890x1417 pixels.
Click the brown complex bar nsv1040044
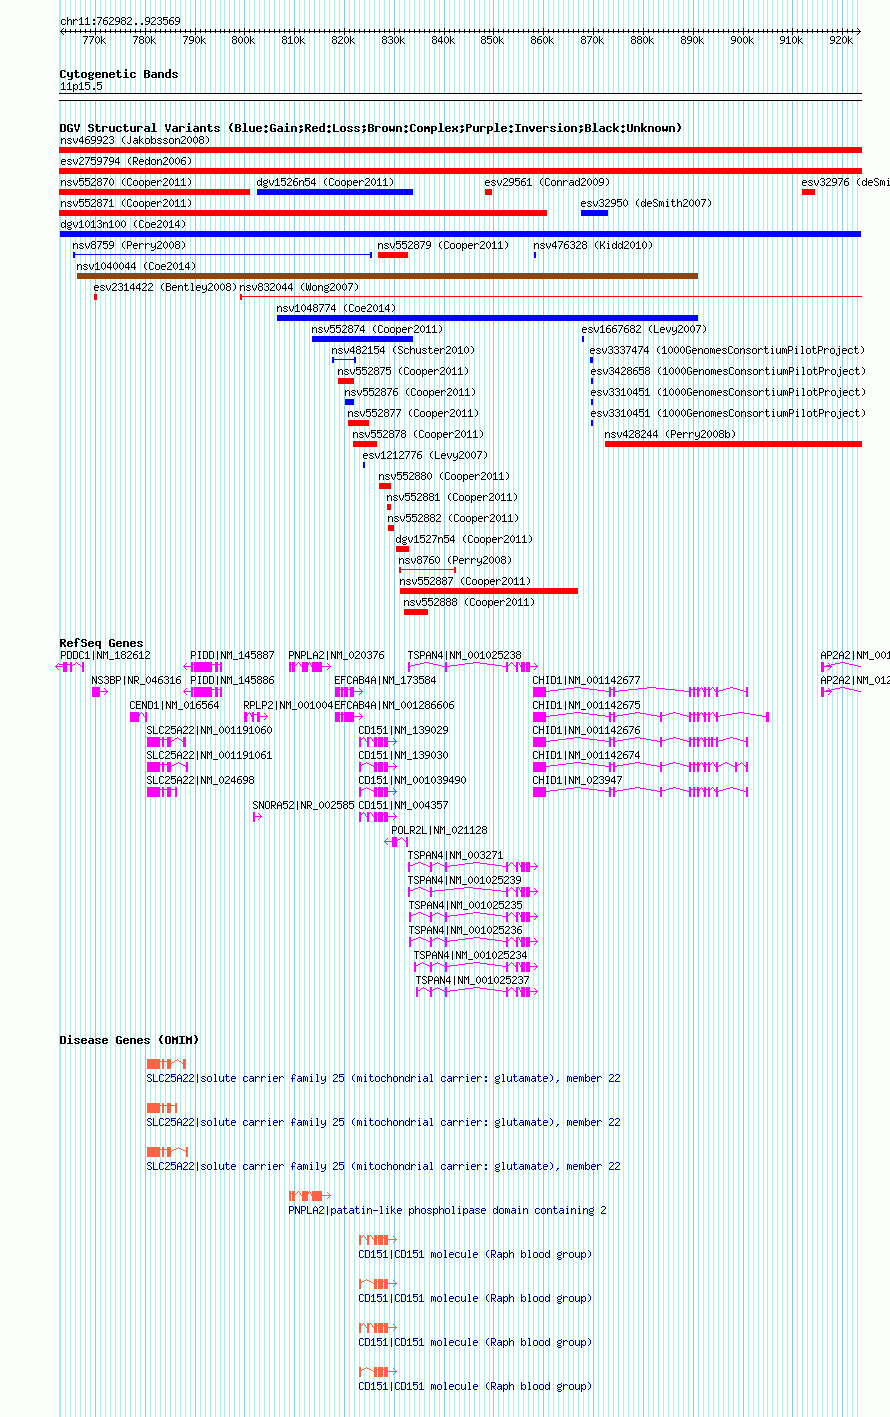[x=387, y=276]
